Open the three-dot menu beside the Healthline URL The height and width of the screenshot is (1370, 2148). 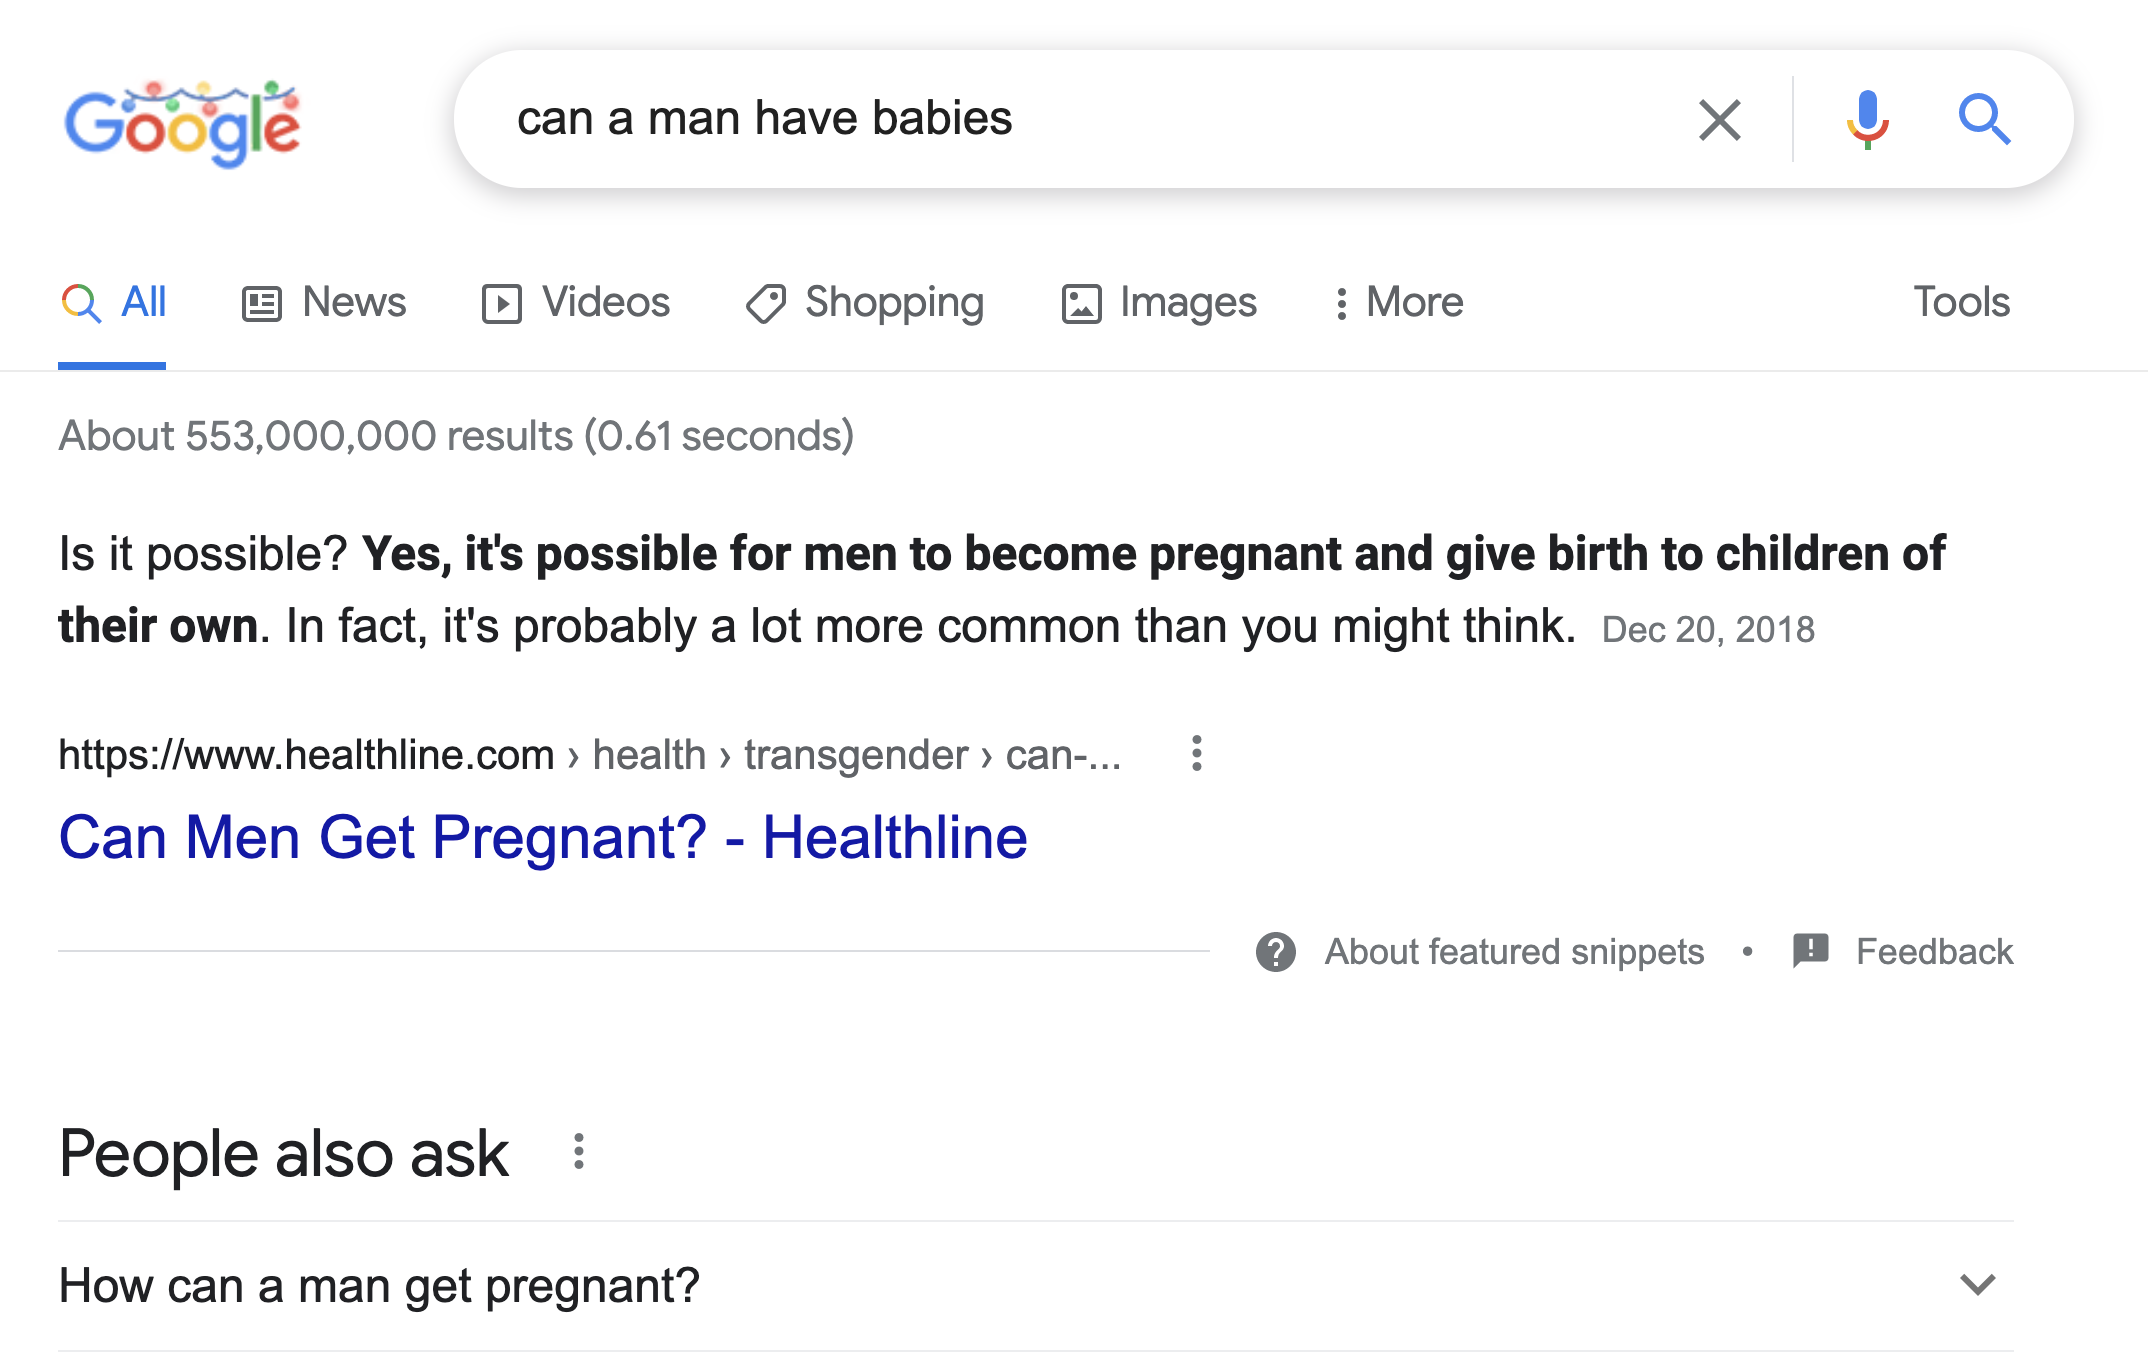[x=1196, y=754]
